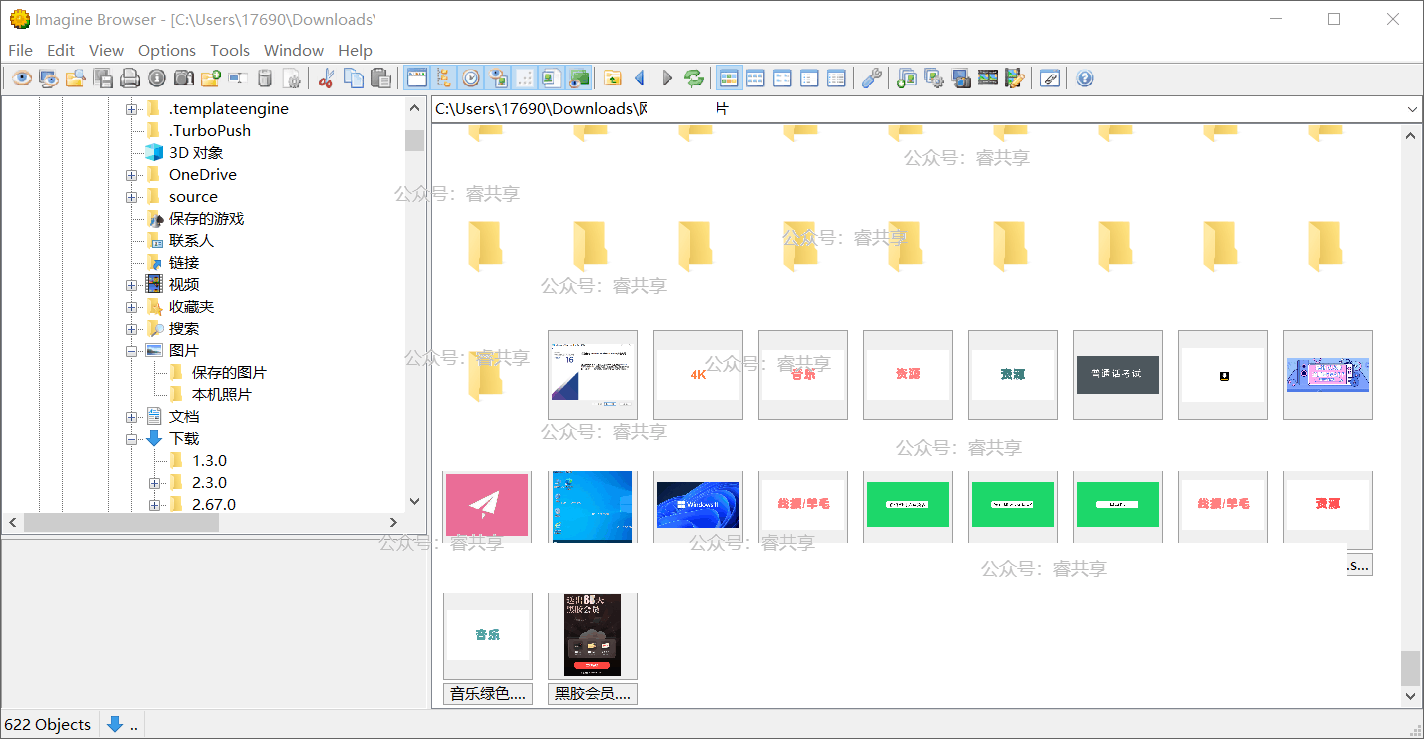
Task: Collapse the 图片 folder node
Action: coord(131,351)
